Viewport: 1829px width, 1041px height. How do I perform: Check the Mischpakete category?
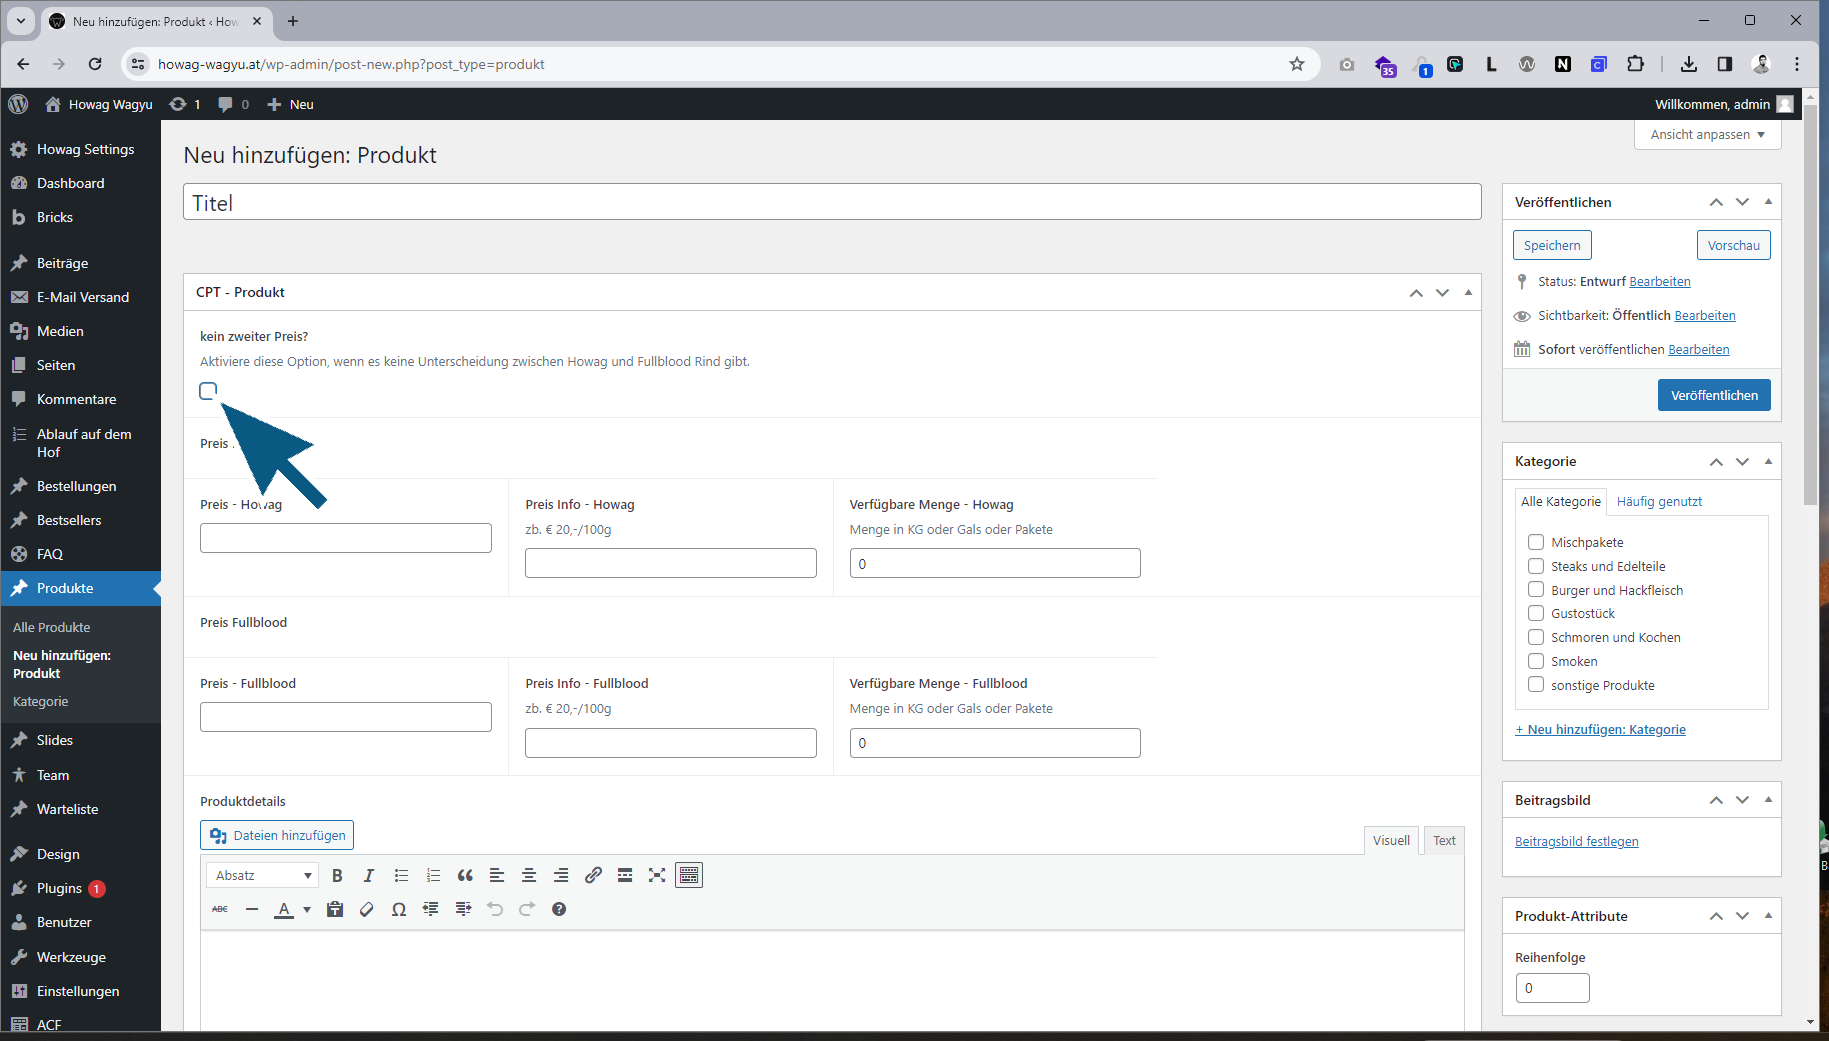coord(1536,542)
